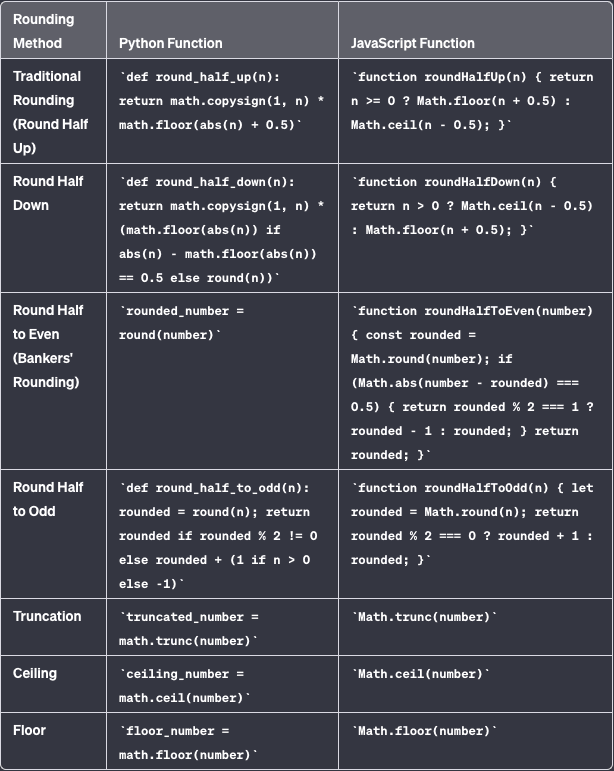614x771 pixels.
Task: Click the Python "ceiling_number" code cell
Action: pyautogui.click(x=186, y=685)
